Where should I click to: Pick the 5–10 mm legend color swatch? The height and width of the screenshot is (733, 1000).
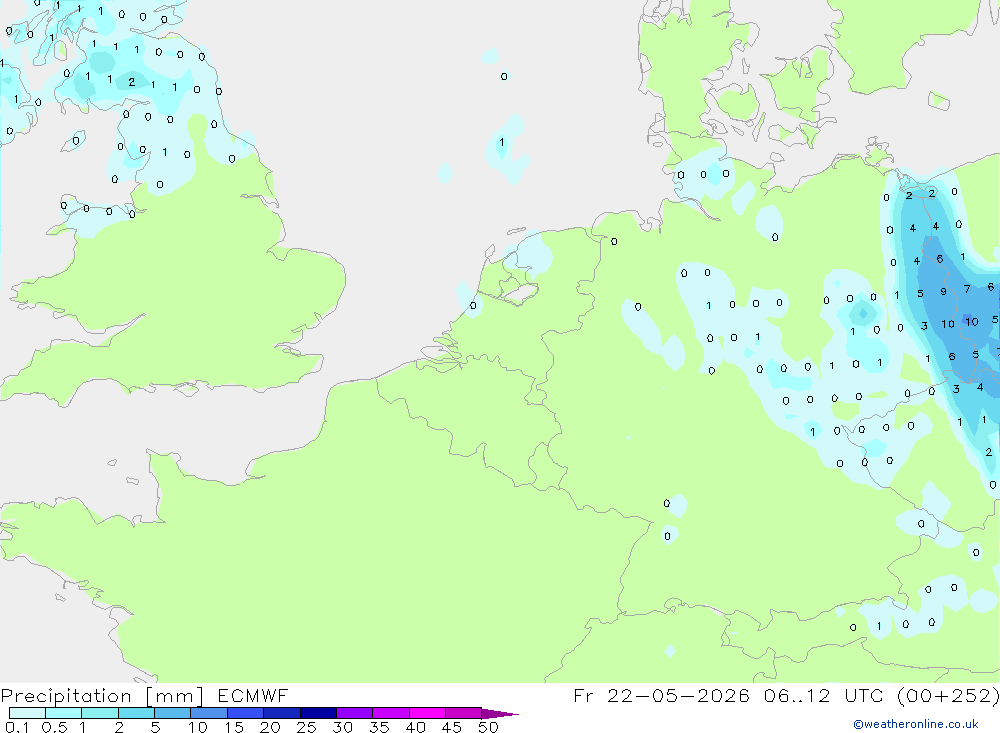[x=173, y=713]
